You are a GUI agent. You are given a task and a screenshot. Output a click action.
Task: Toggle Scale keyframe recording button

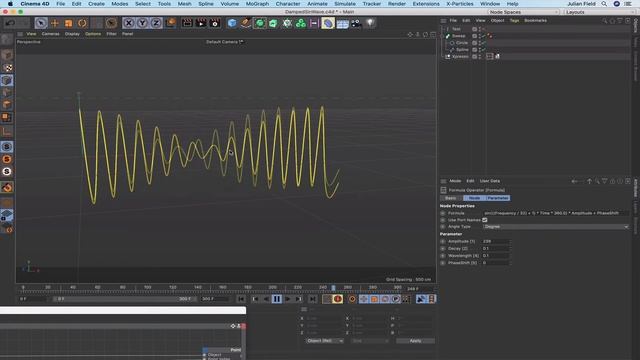tap(374, 299)
